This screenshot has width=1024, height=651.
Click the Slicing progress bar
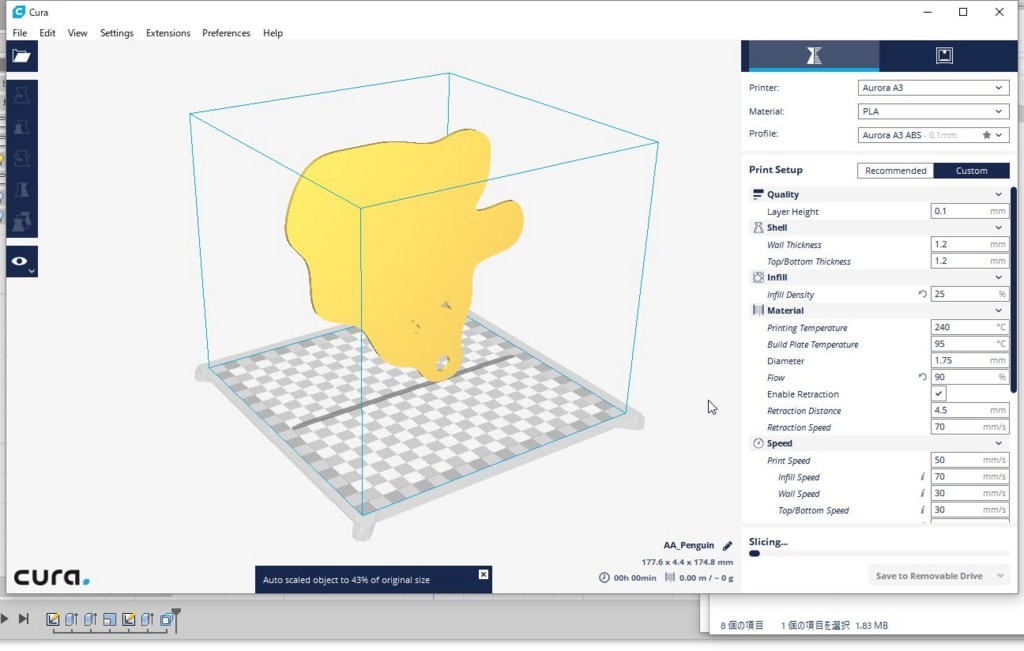click(878, 554)
